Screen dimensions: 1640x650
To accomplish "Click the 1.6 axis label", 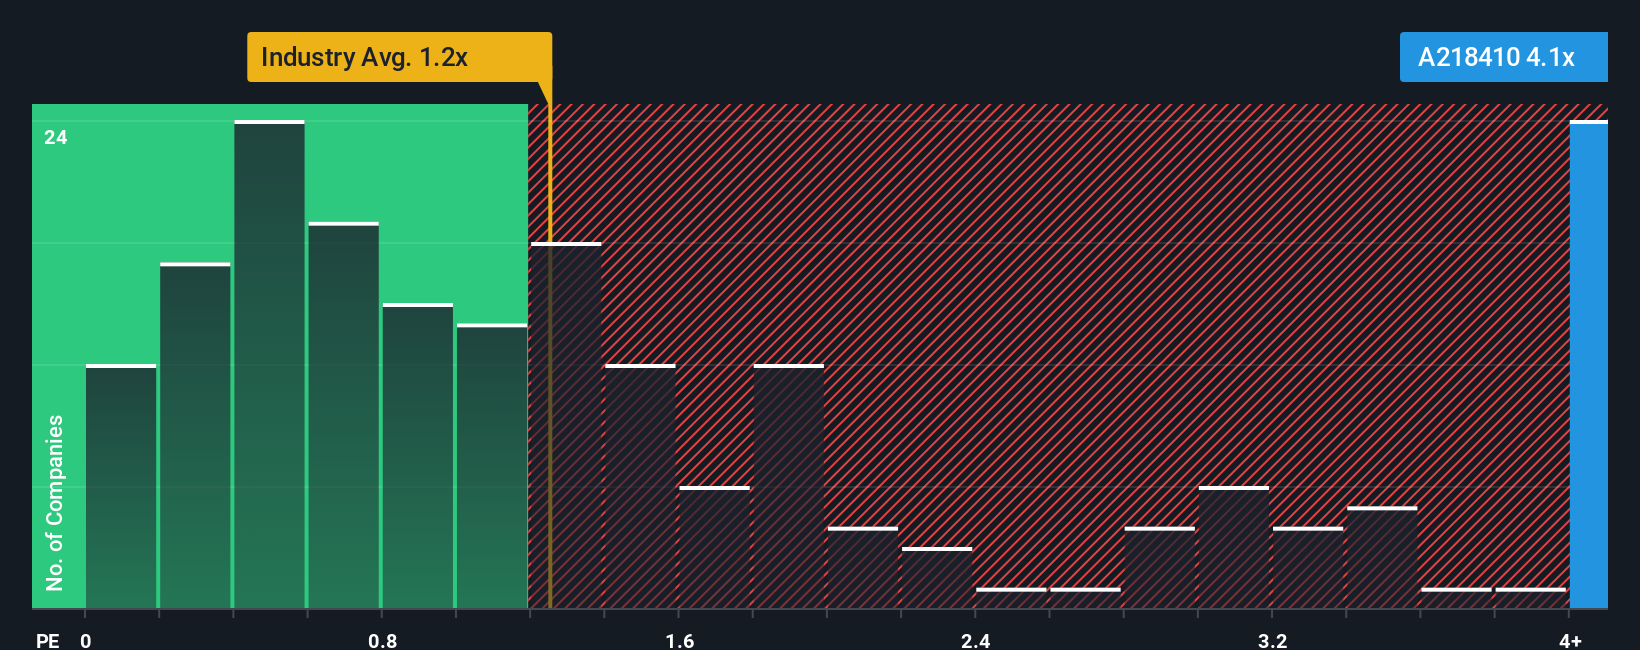I will [680, 640].
